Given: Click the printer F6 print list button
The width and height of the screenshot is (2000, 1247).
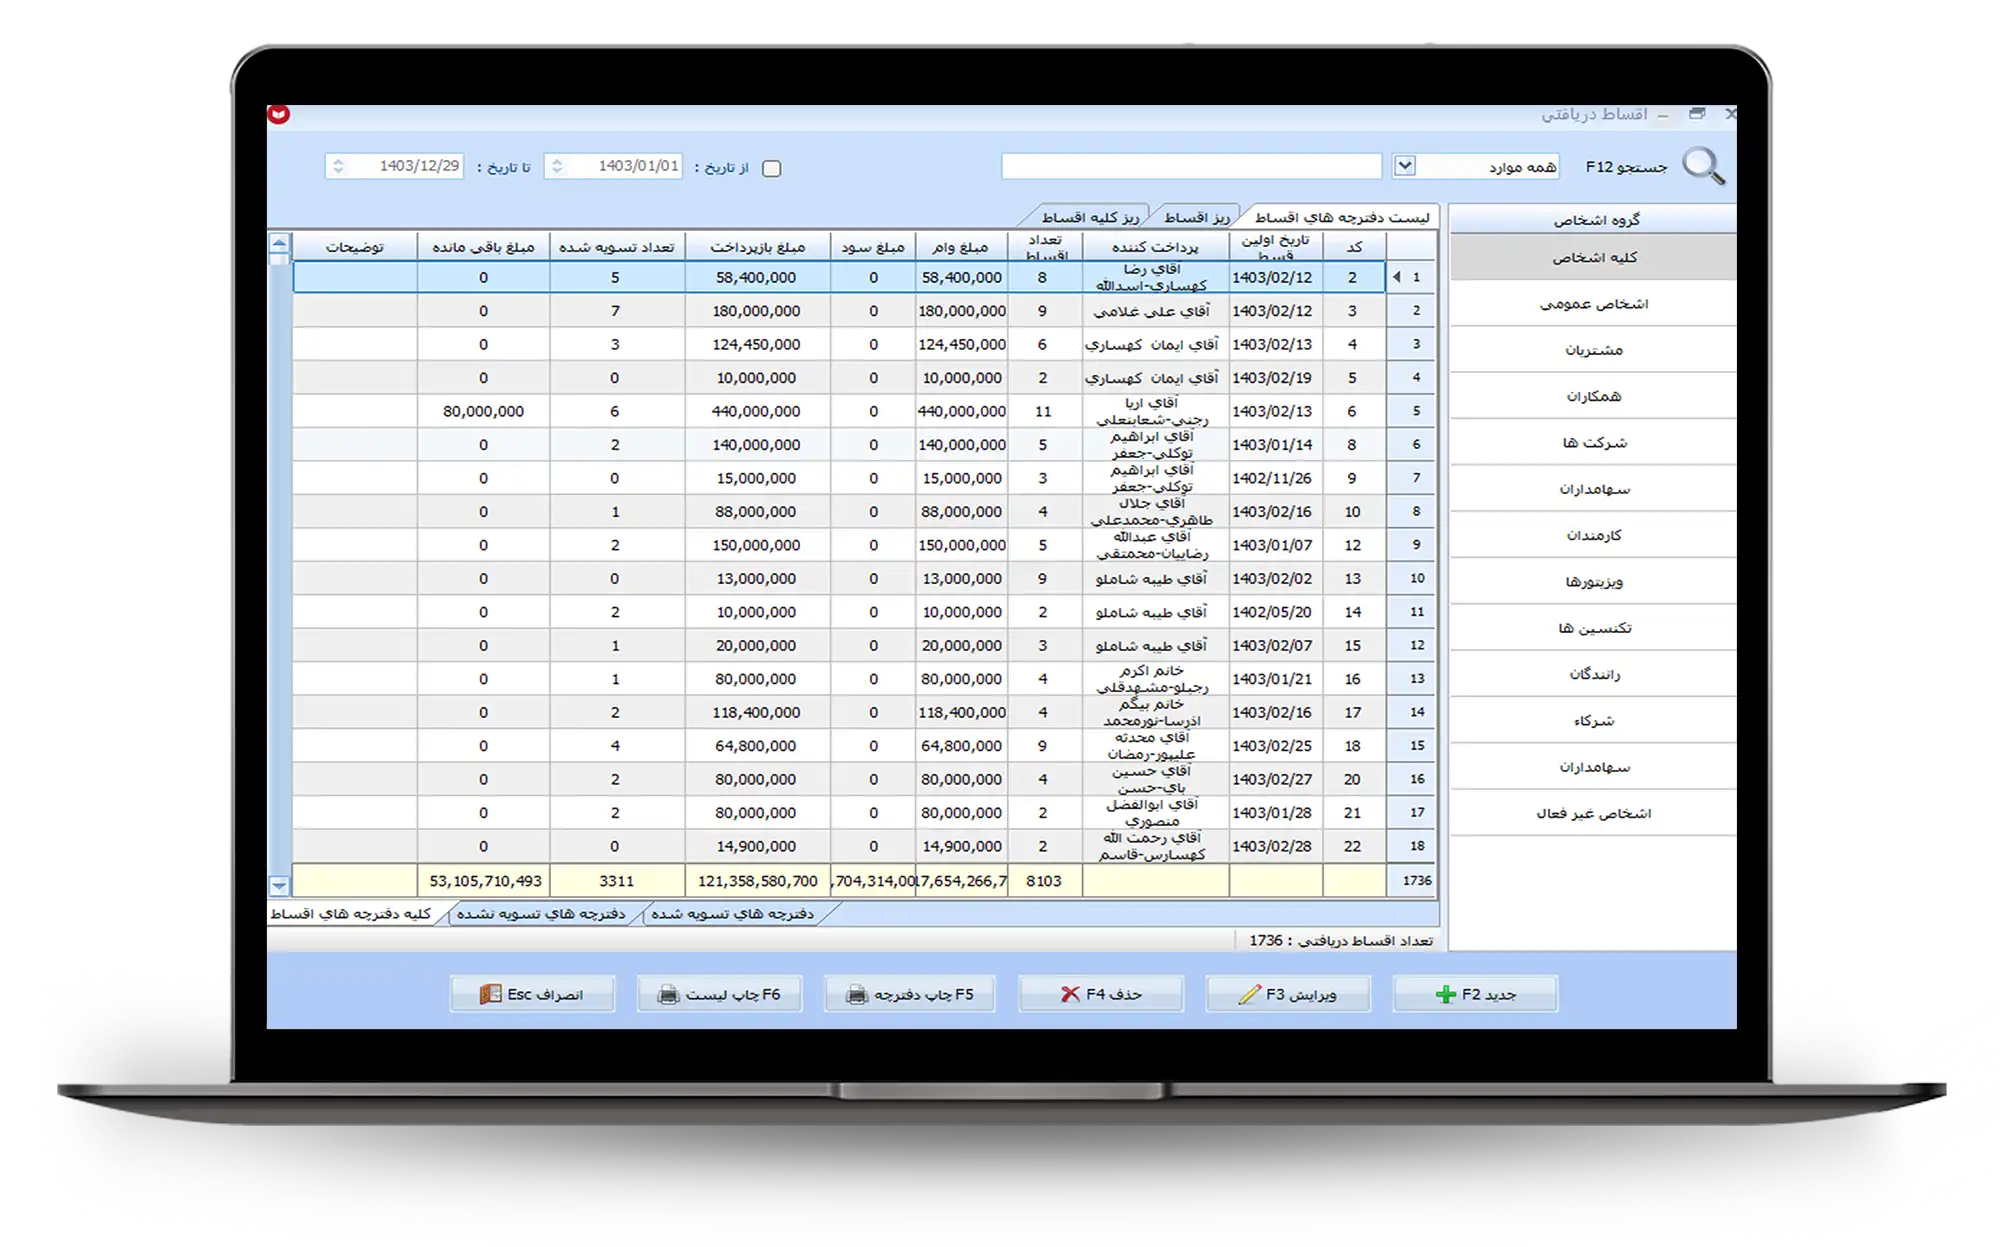Looking at the screenshot, I should coord(719,994).
